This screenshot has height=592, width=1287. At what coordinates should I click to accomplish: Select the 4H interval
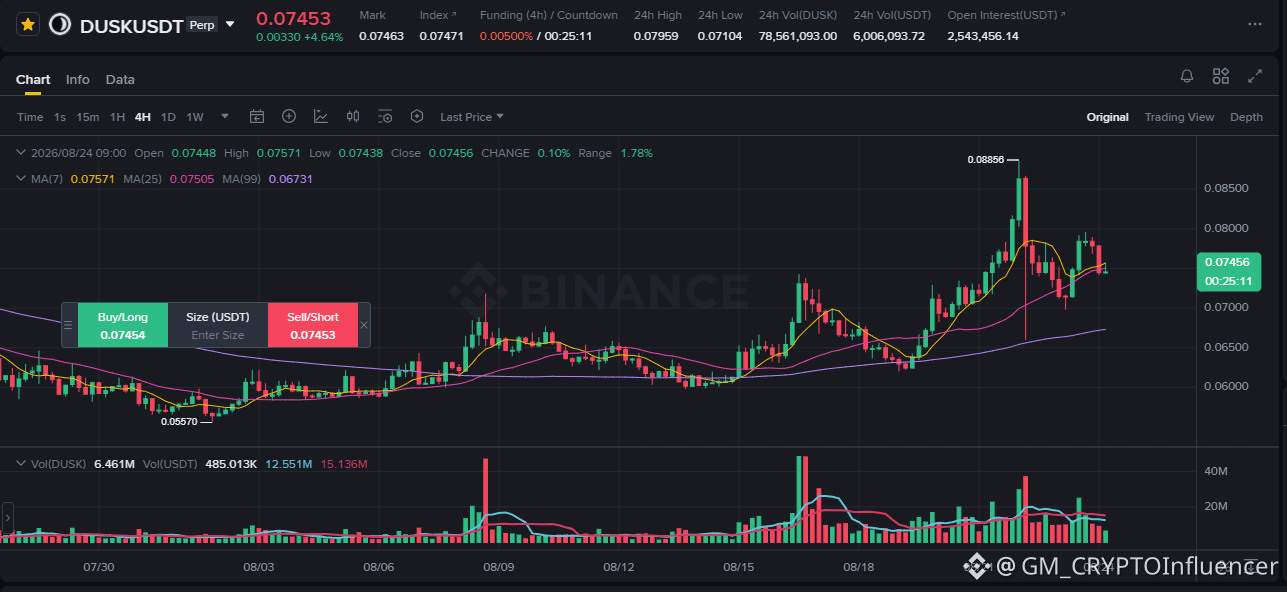coord(143,117)
